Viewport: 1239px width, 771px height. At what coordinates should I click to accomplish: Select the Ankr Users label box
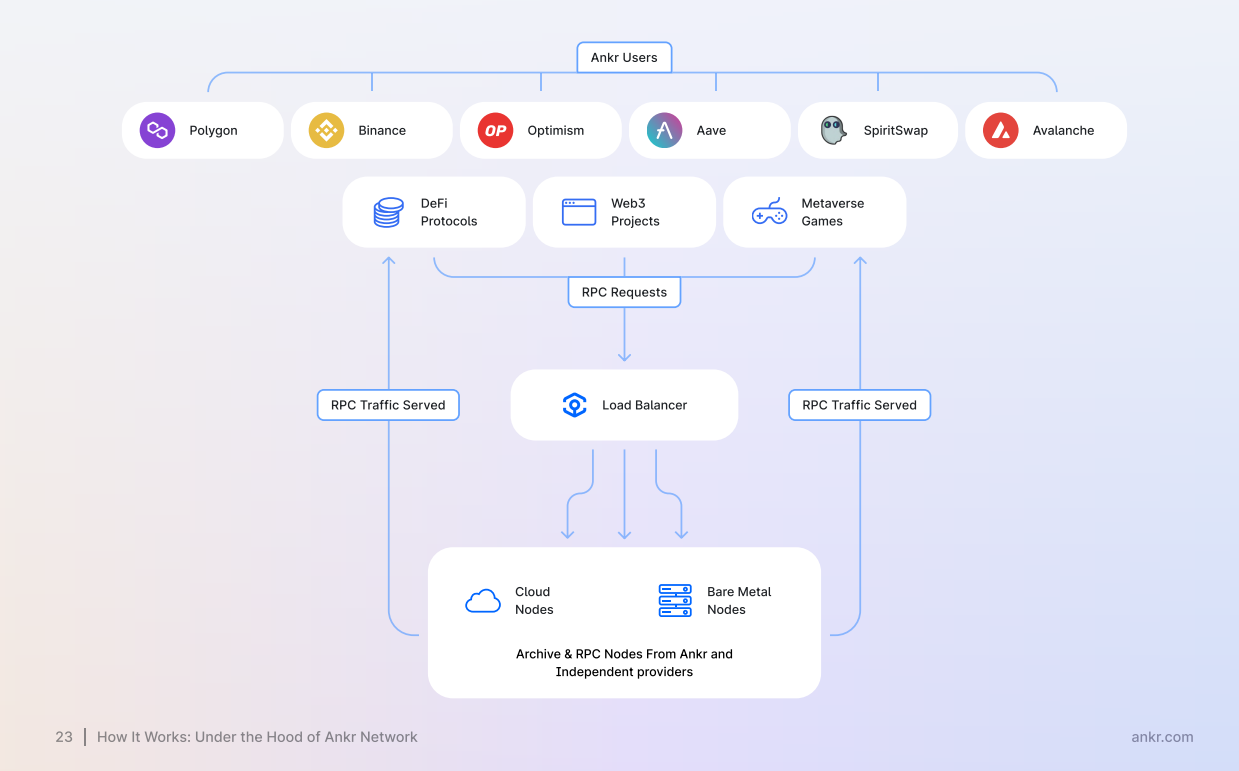click(x=624, y=57)
